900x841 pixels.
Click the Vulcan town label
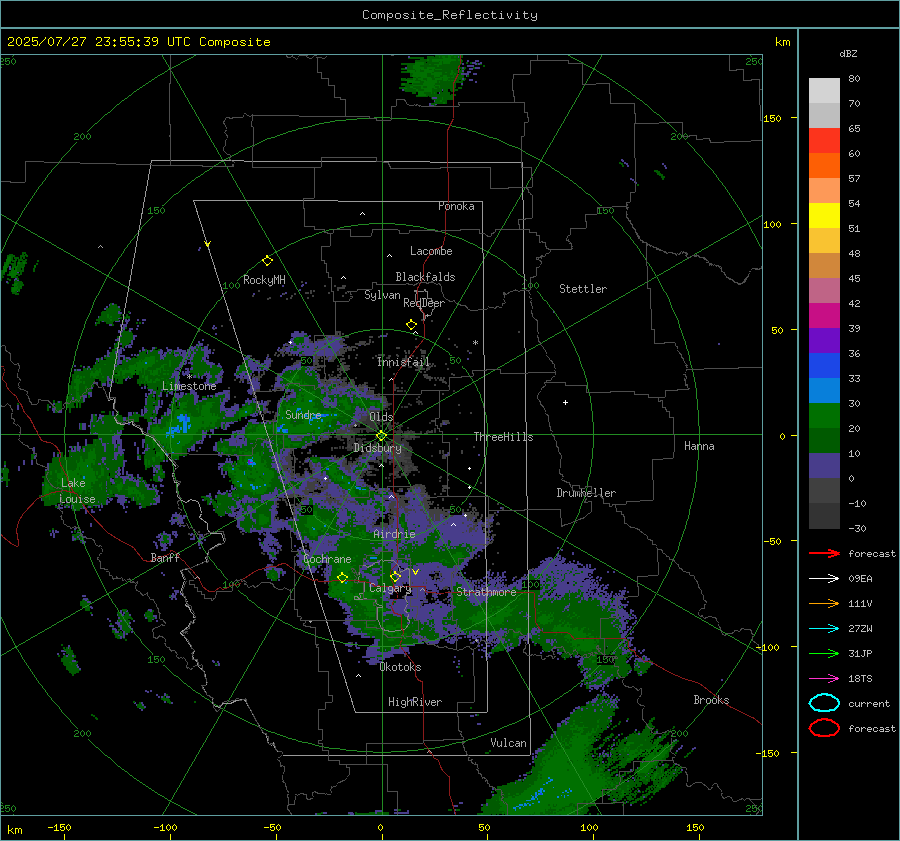(509, 743)
